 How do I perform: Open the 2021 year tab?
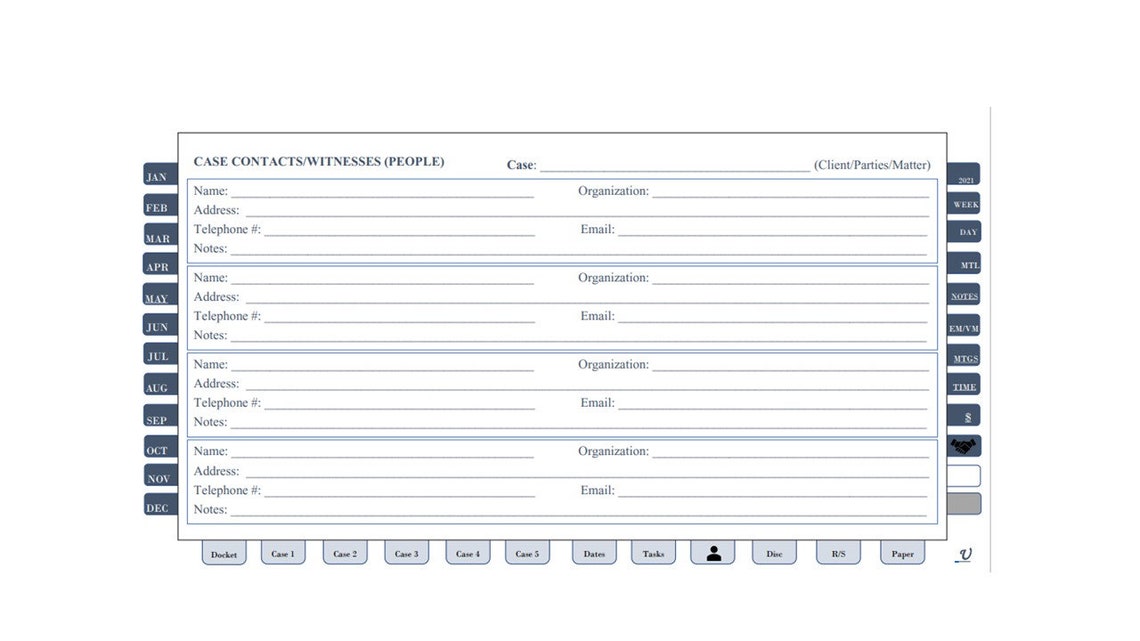[x=963, y=172]
